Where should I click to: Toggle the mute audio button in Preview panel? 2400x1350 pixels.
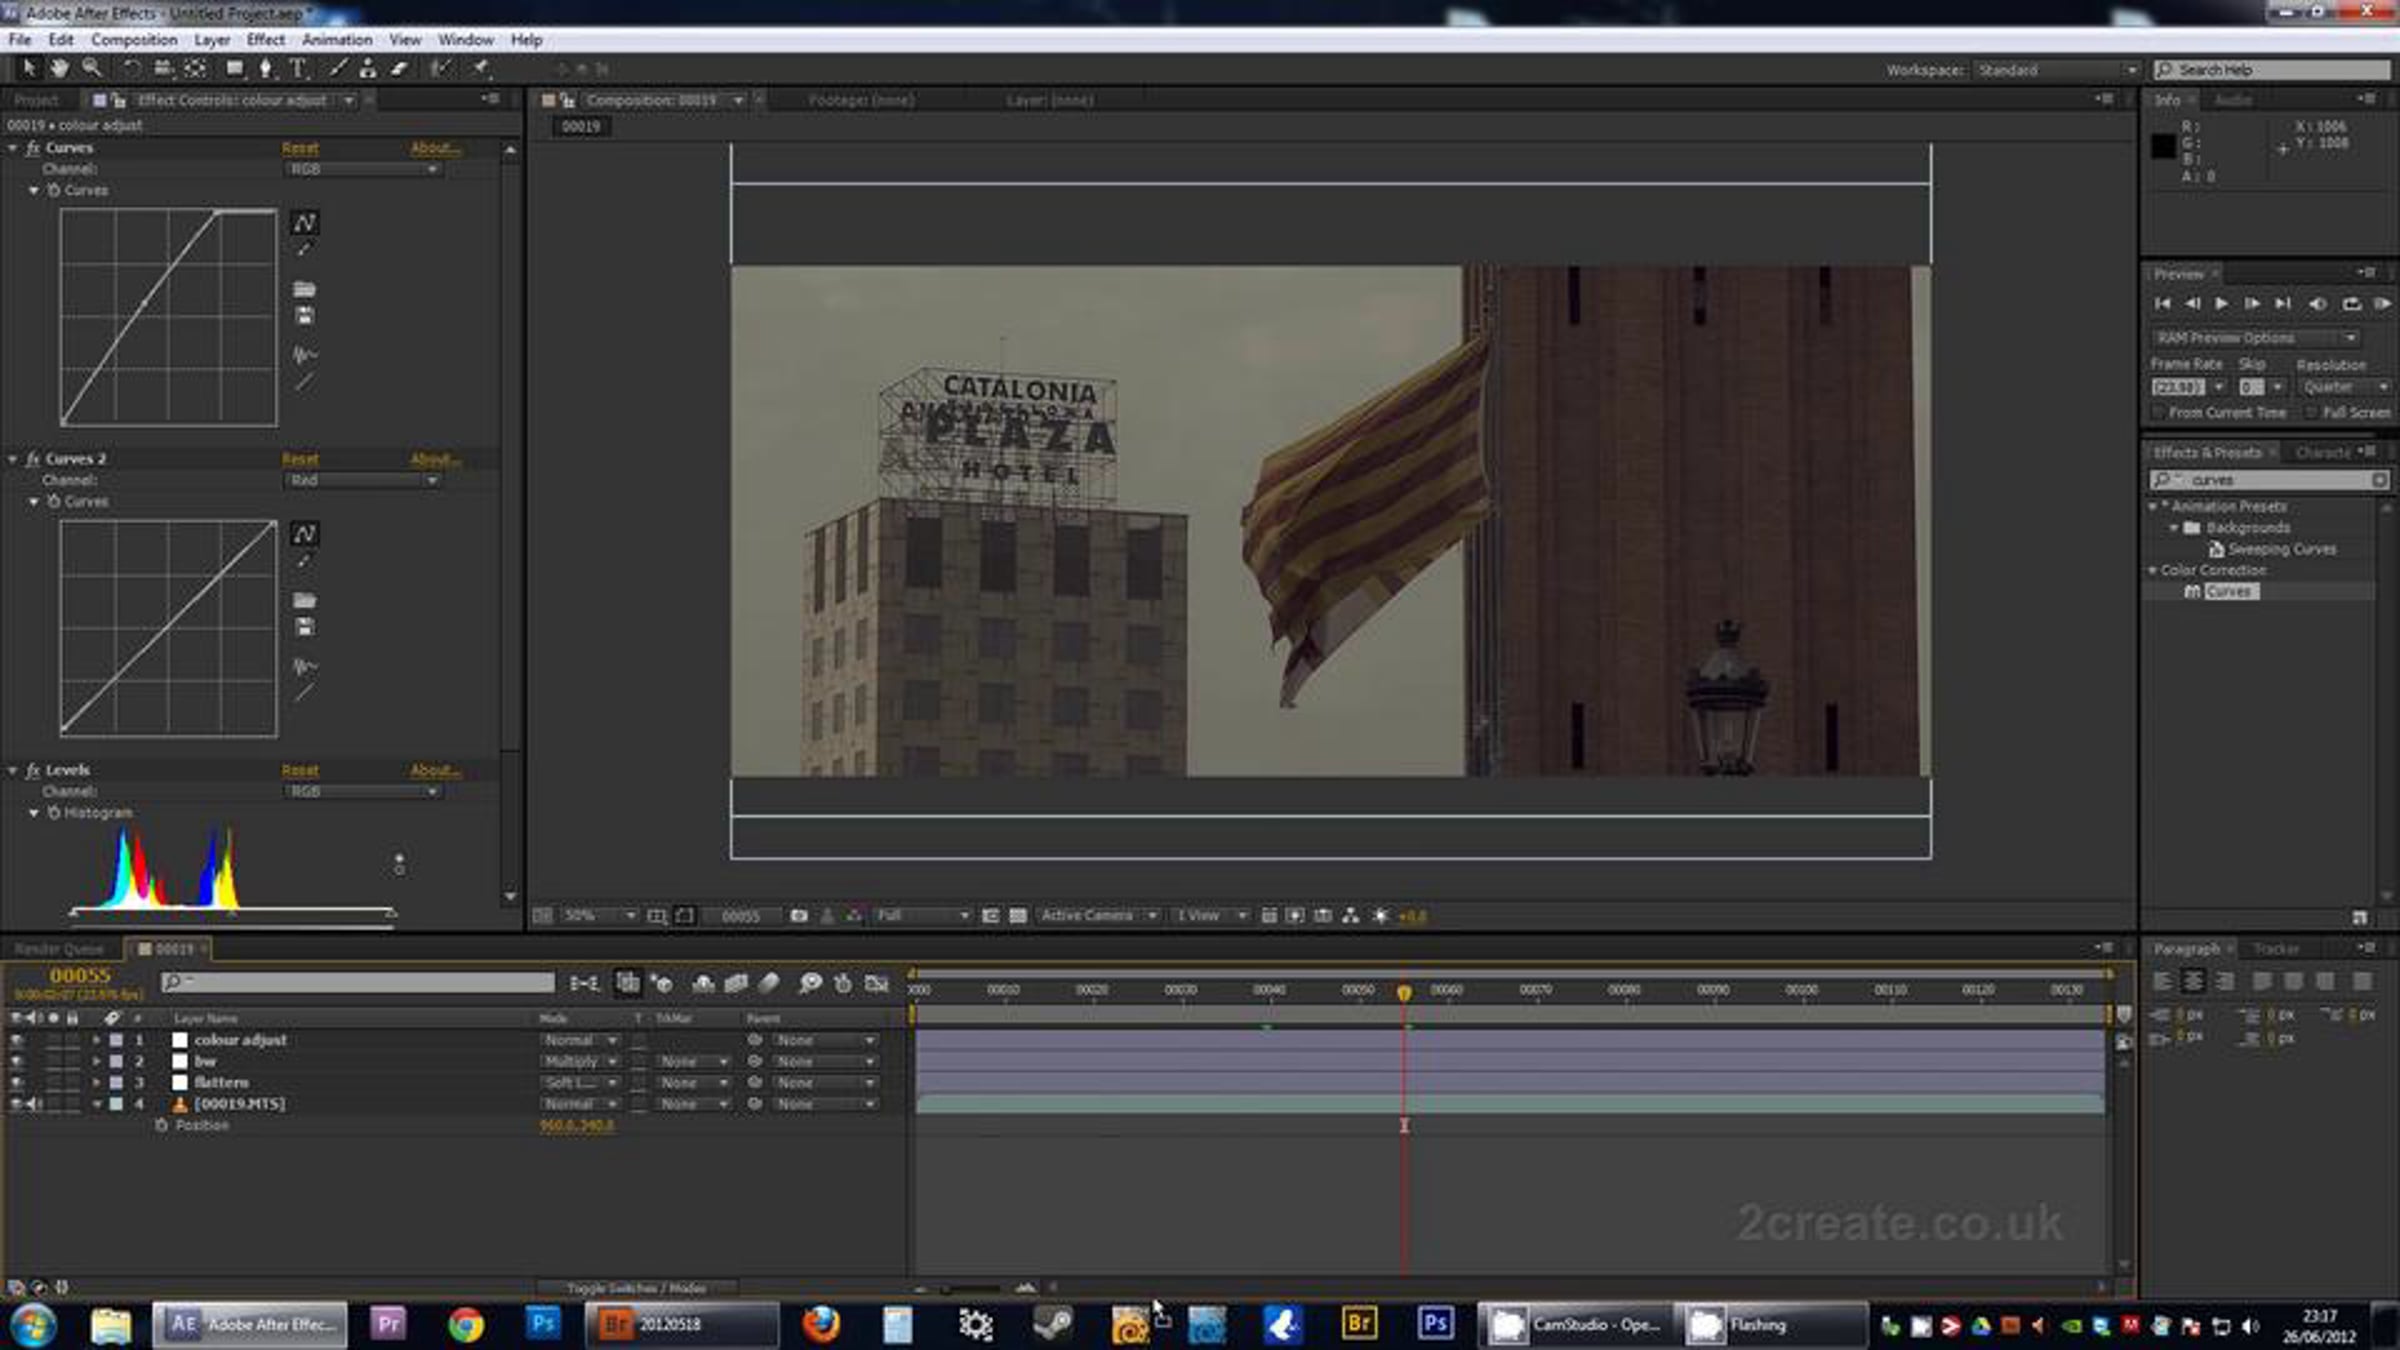[x=2316, y=304]
